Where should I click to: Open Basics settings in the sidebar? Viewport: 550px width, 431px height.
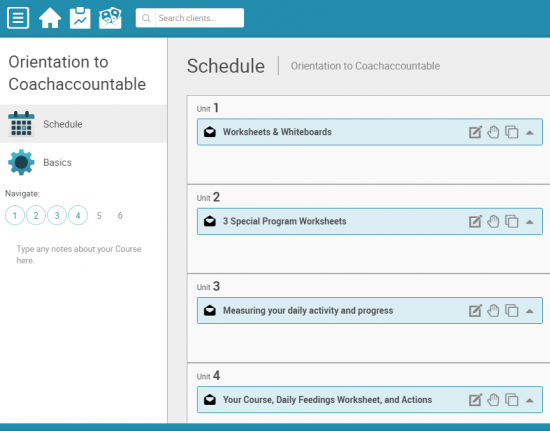point(83,162)
